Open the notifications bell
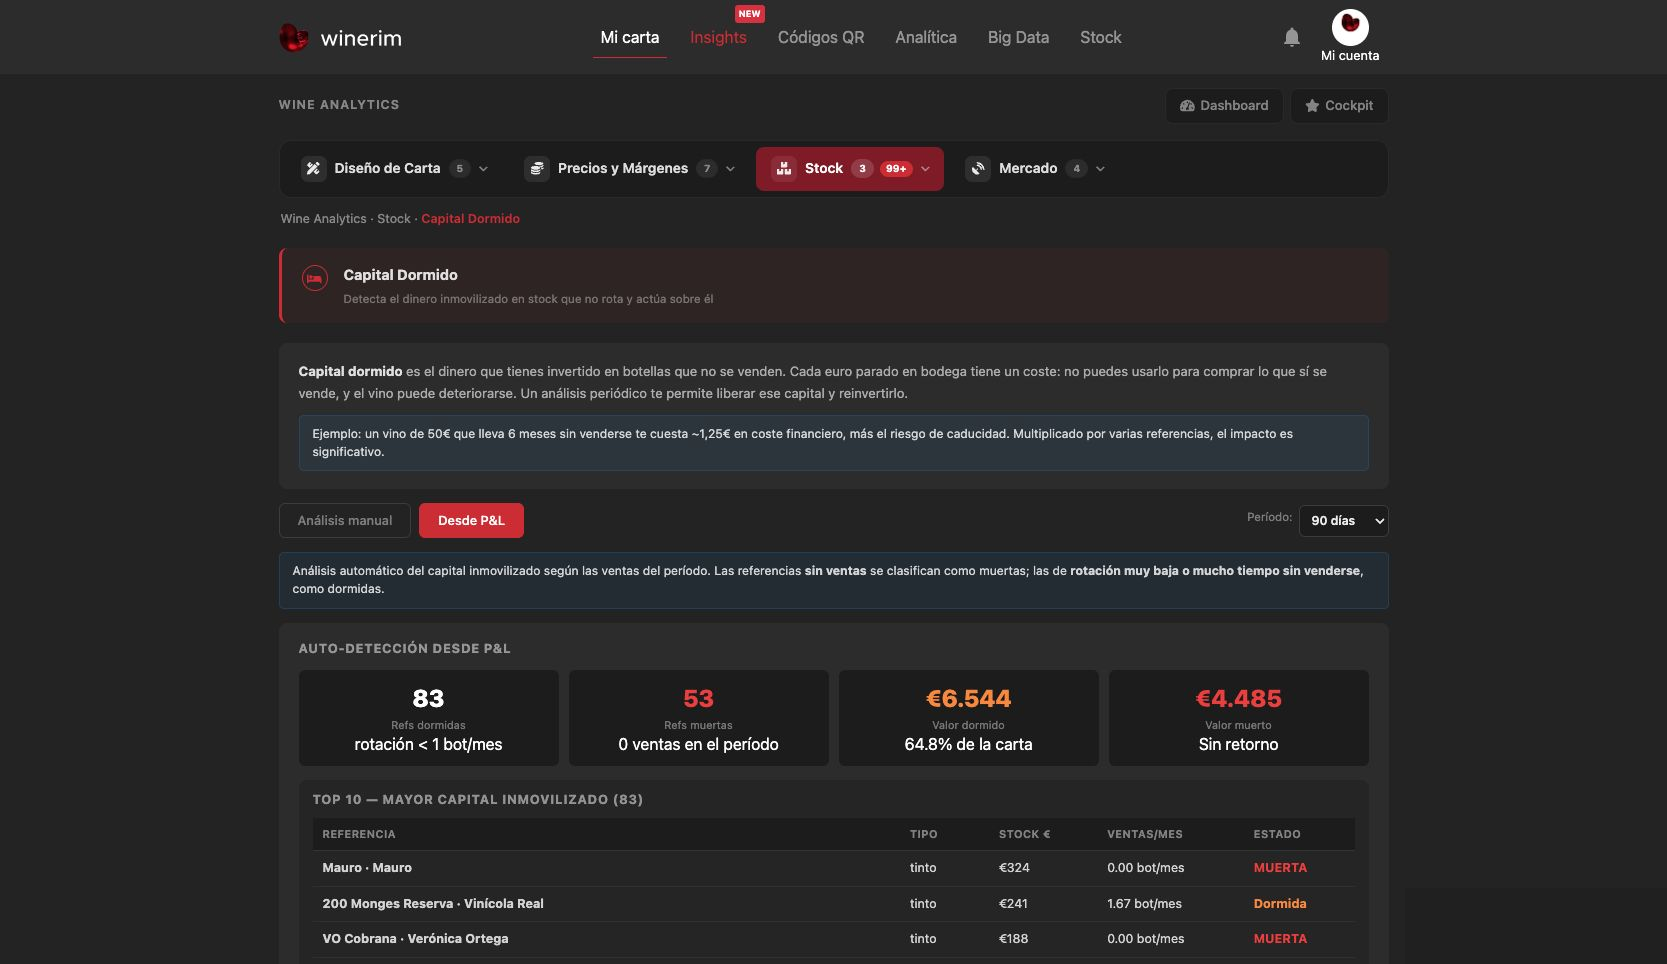Image resolution: width=1667 pixels, height=964 pixels. [1292, 37]
